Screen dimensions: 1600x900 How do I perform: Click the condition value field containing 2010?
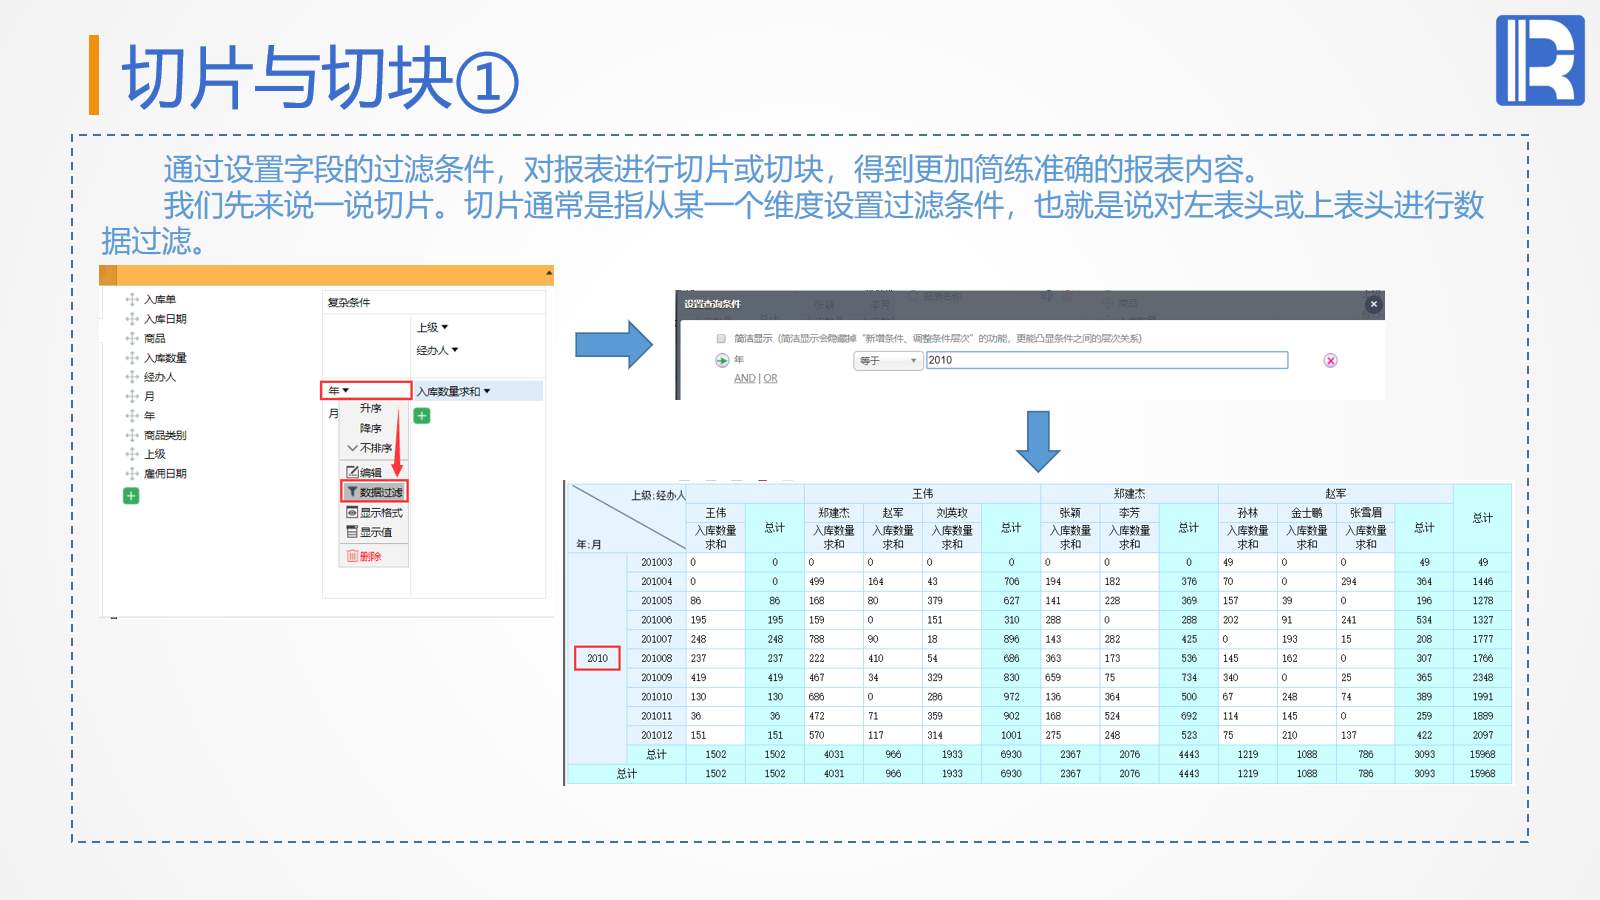point(1107,360)
